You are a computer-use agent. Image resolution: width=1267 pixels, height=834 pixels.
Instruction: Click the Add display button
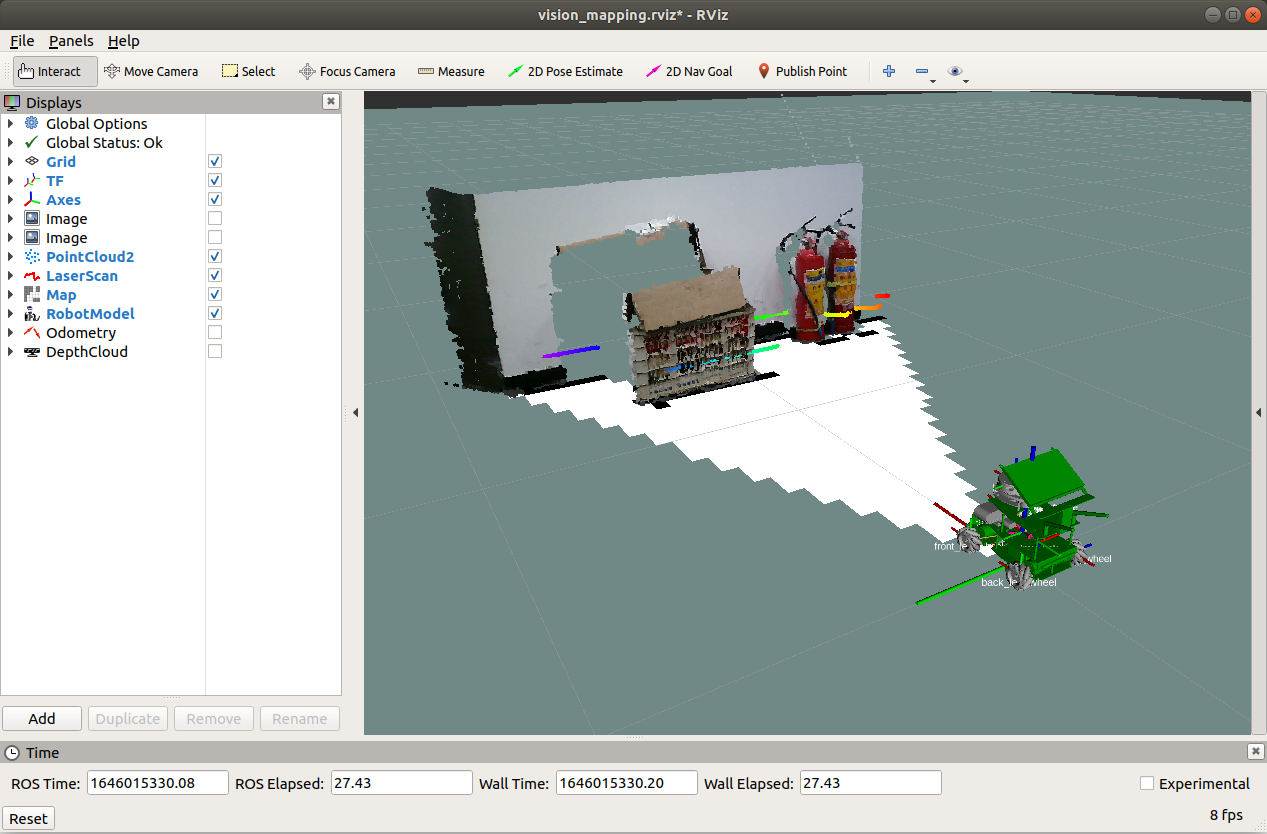[42, 718]
